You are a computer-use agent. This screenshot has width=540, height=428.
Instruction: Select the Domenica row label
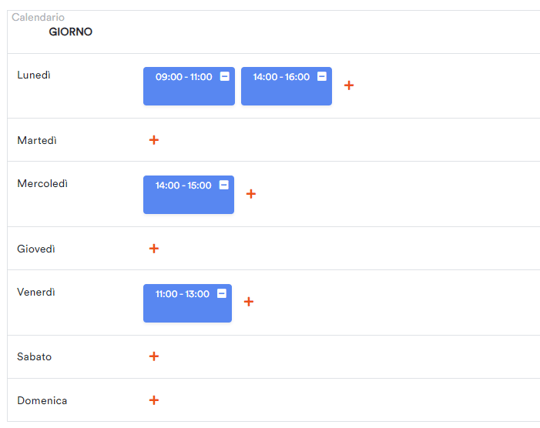pos(42,400)
